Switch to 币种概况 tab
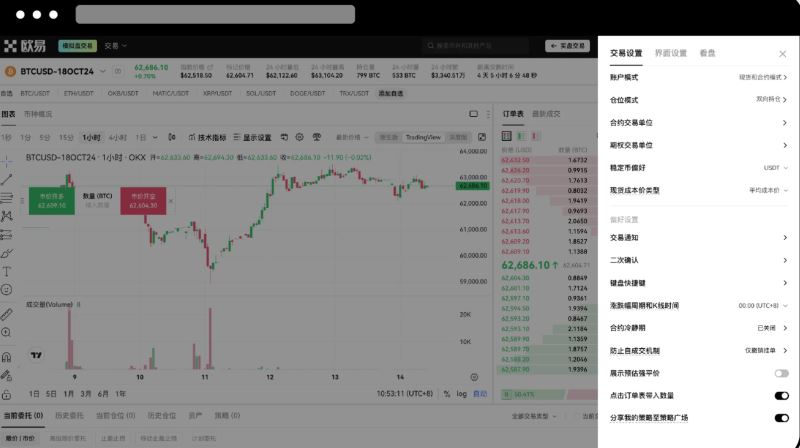The image size is (800, 448). pos(38,114)
